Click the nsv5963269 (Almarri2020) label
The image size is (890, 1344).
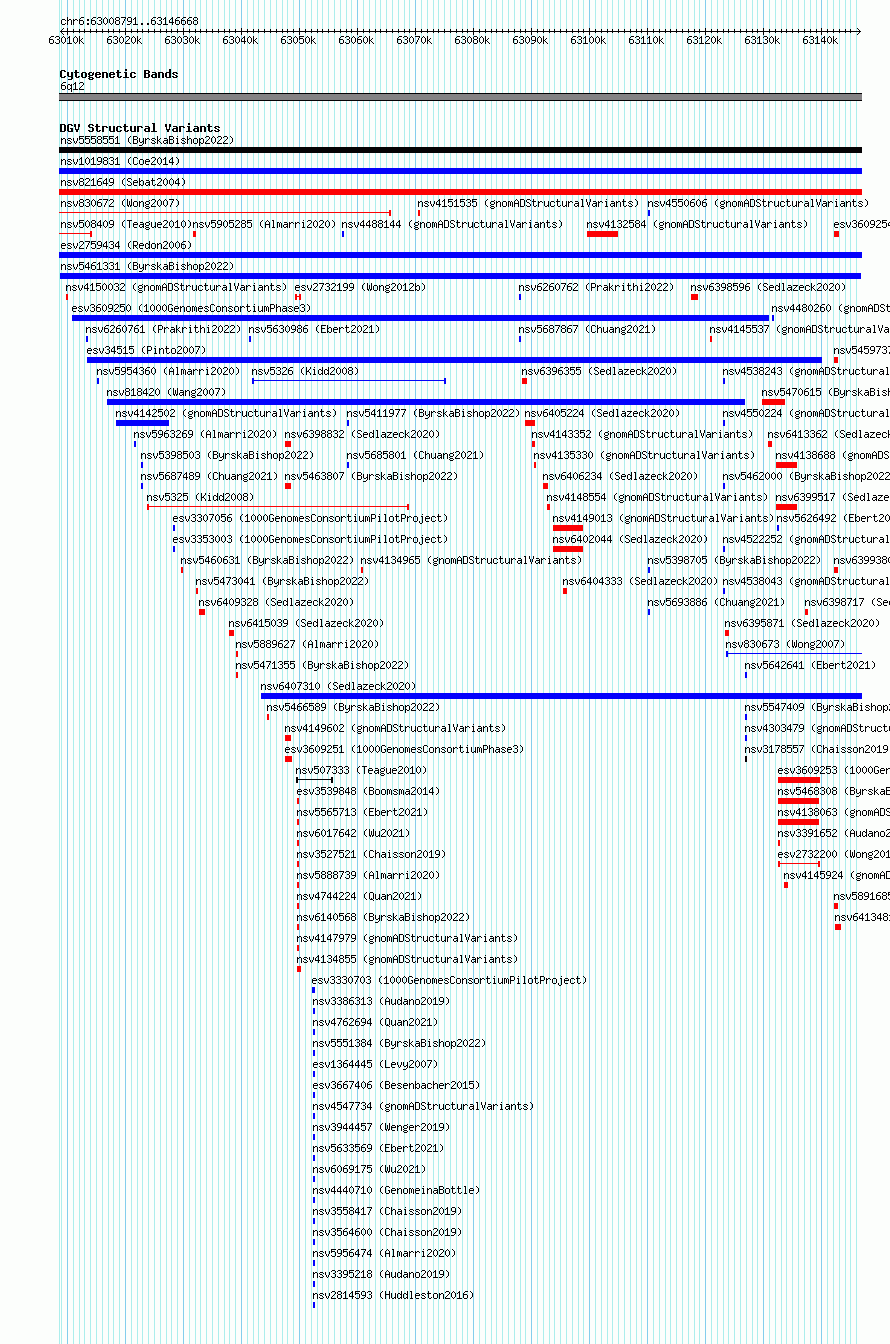pos(205,434)
